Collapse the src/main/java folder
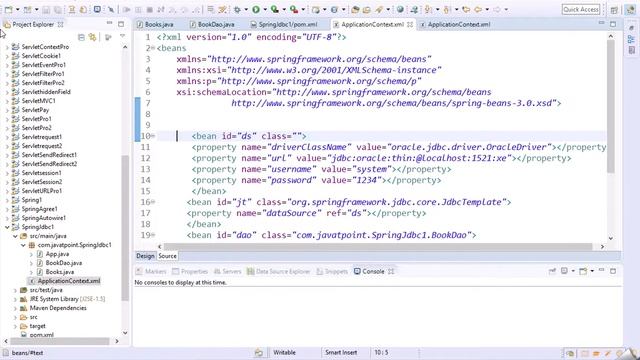This screenshot has width=640, height=360. point(15,236)
